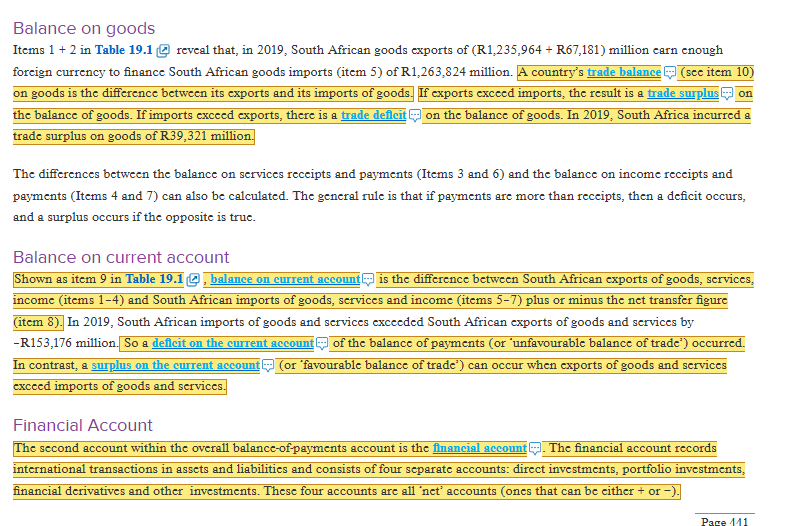Open the balance on current account link
This screenshot has height=526, width=804.
285,279
